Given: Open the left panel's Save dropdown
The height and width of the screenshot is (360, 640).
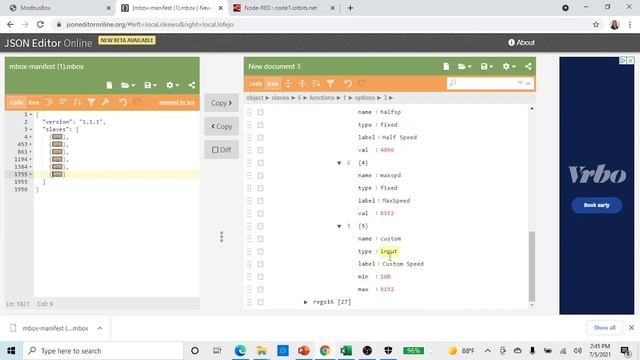Looking at the screenshot, I should tap(150, 85).
